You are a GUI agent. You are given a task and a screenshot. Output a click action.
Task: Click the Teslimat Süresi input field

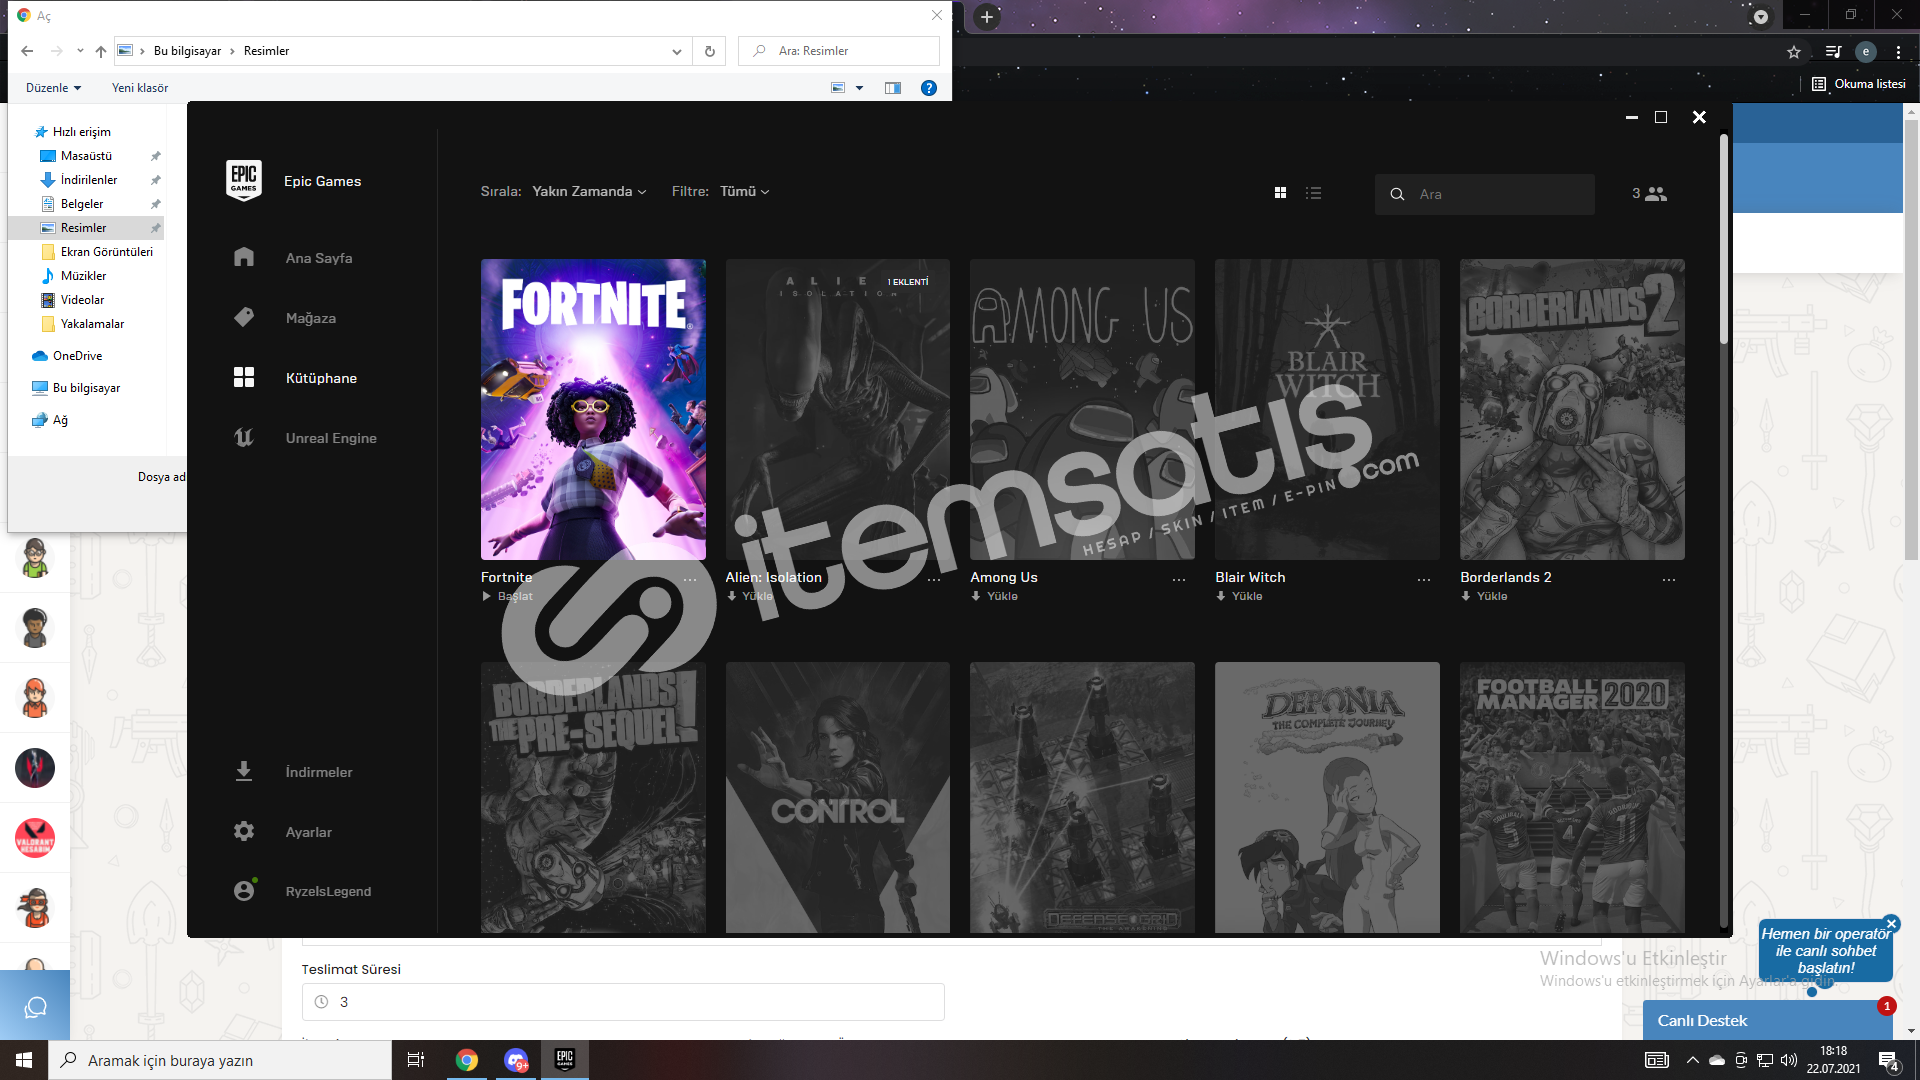(x=623, y=1002)
